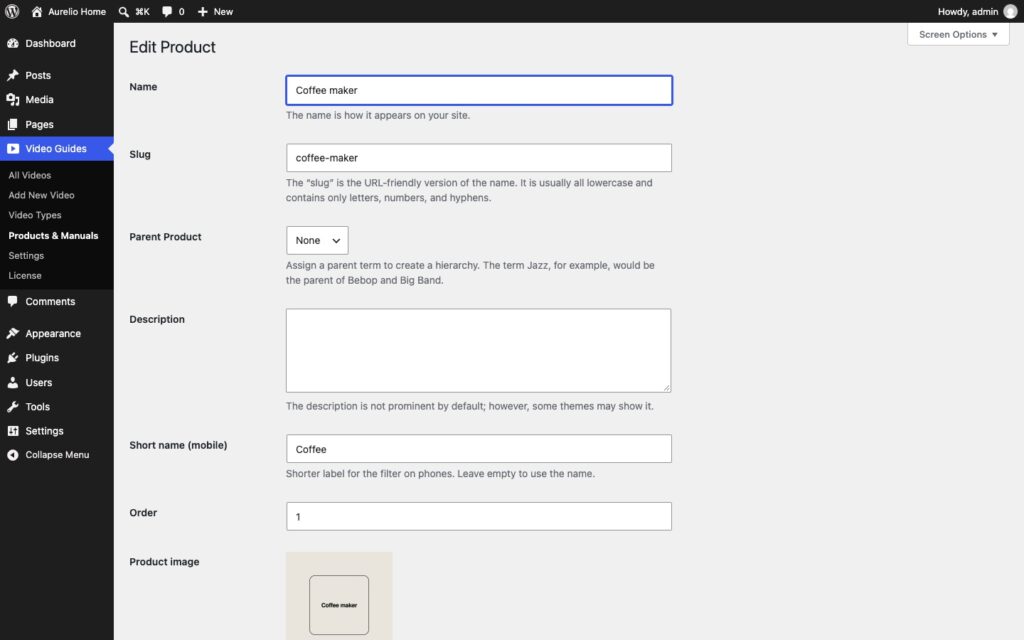Click the Comments speech bubble sidebar icon
The width and height of the screenshot is (1024, 640).
[x=12, y=301]
